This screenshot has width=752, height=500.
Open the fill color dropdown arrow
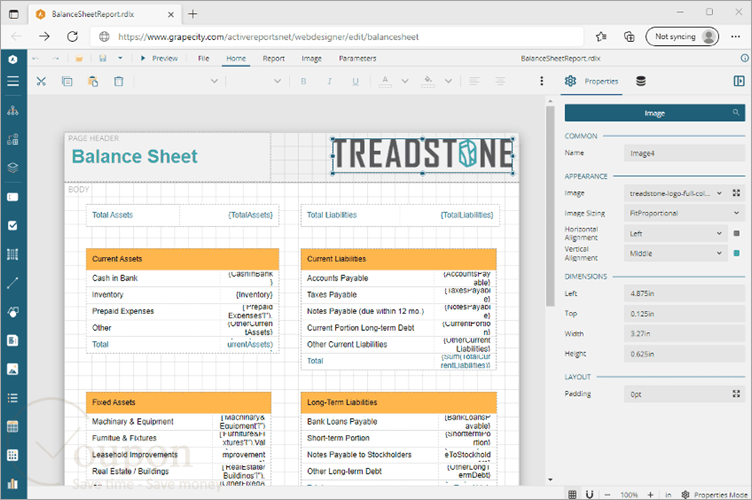[x=448, y=81]
